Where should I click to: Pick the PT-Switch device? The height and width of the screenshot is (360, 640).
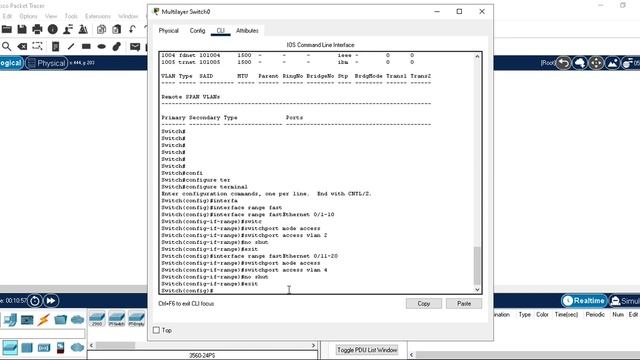point(117,319)
